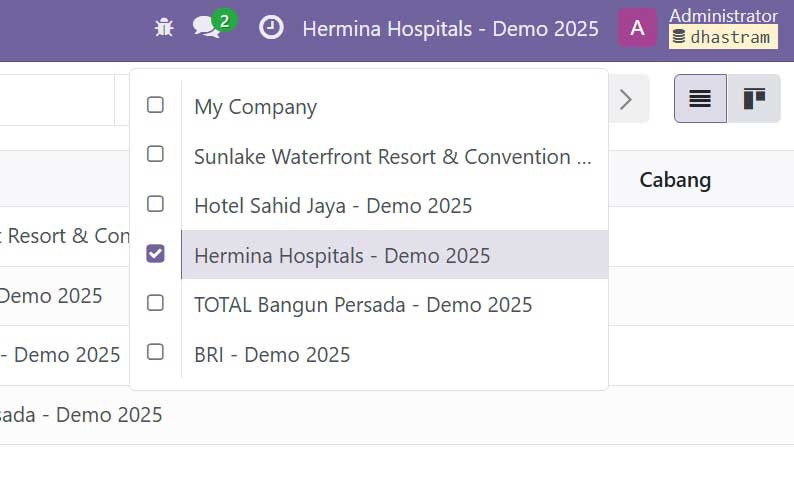Screen dimensions: 794x500
Task: Switch to list view
Action: pos(700,98)
